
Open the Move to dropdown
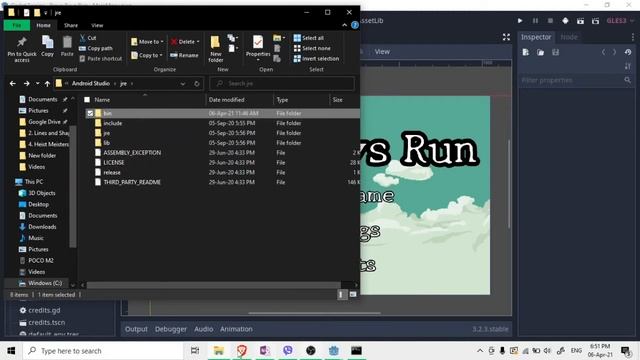coord(147,42)
